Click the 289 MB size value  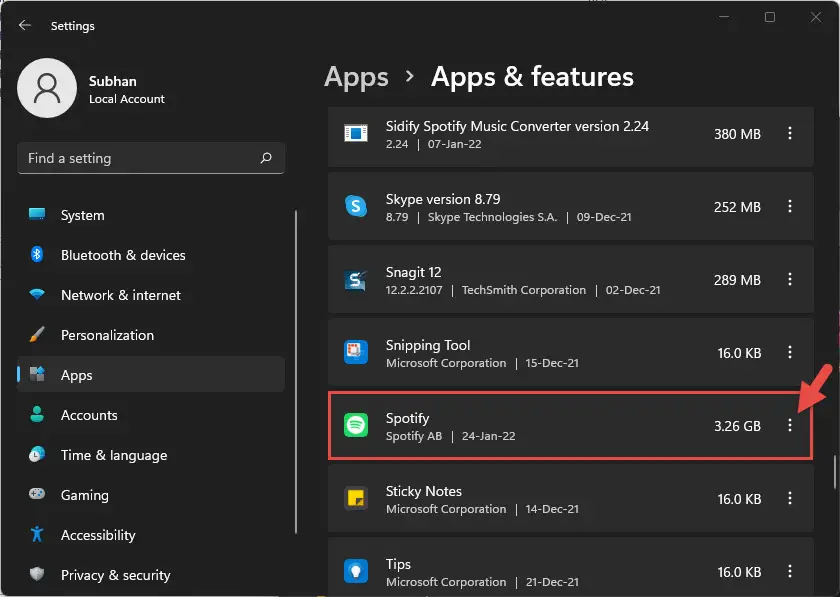tap(737, 280)
